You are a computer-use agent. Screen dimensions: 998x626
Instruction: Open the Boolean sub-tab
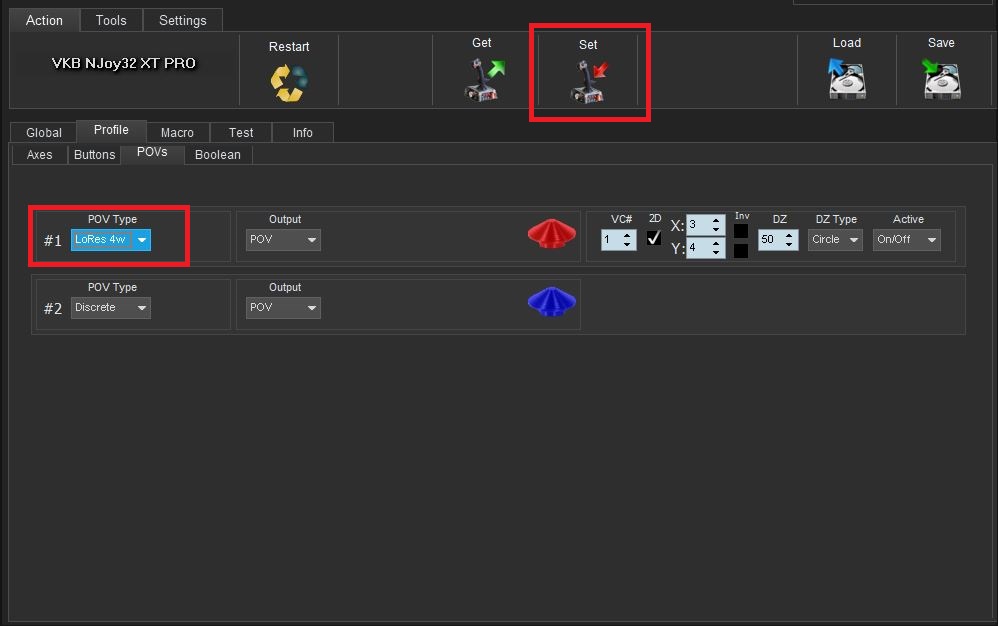[x=218, y=155]
